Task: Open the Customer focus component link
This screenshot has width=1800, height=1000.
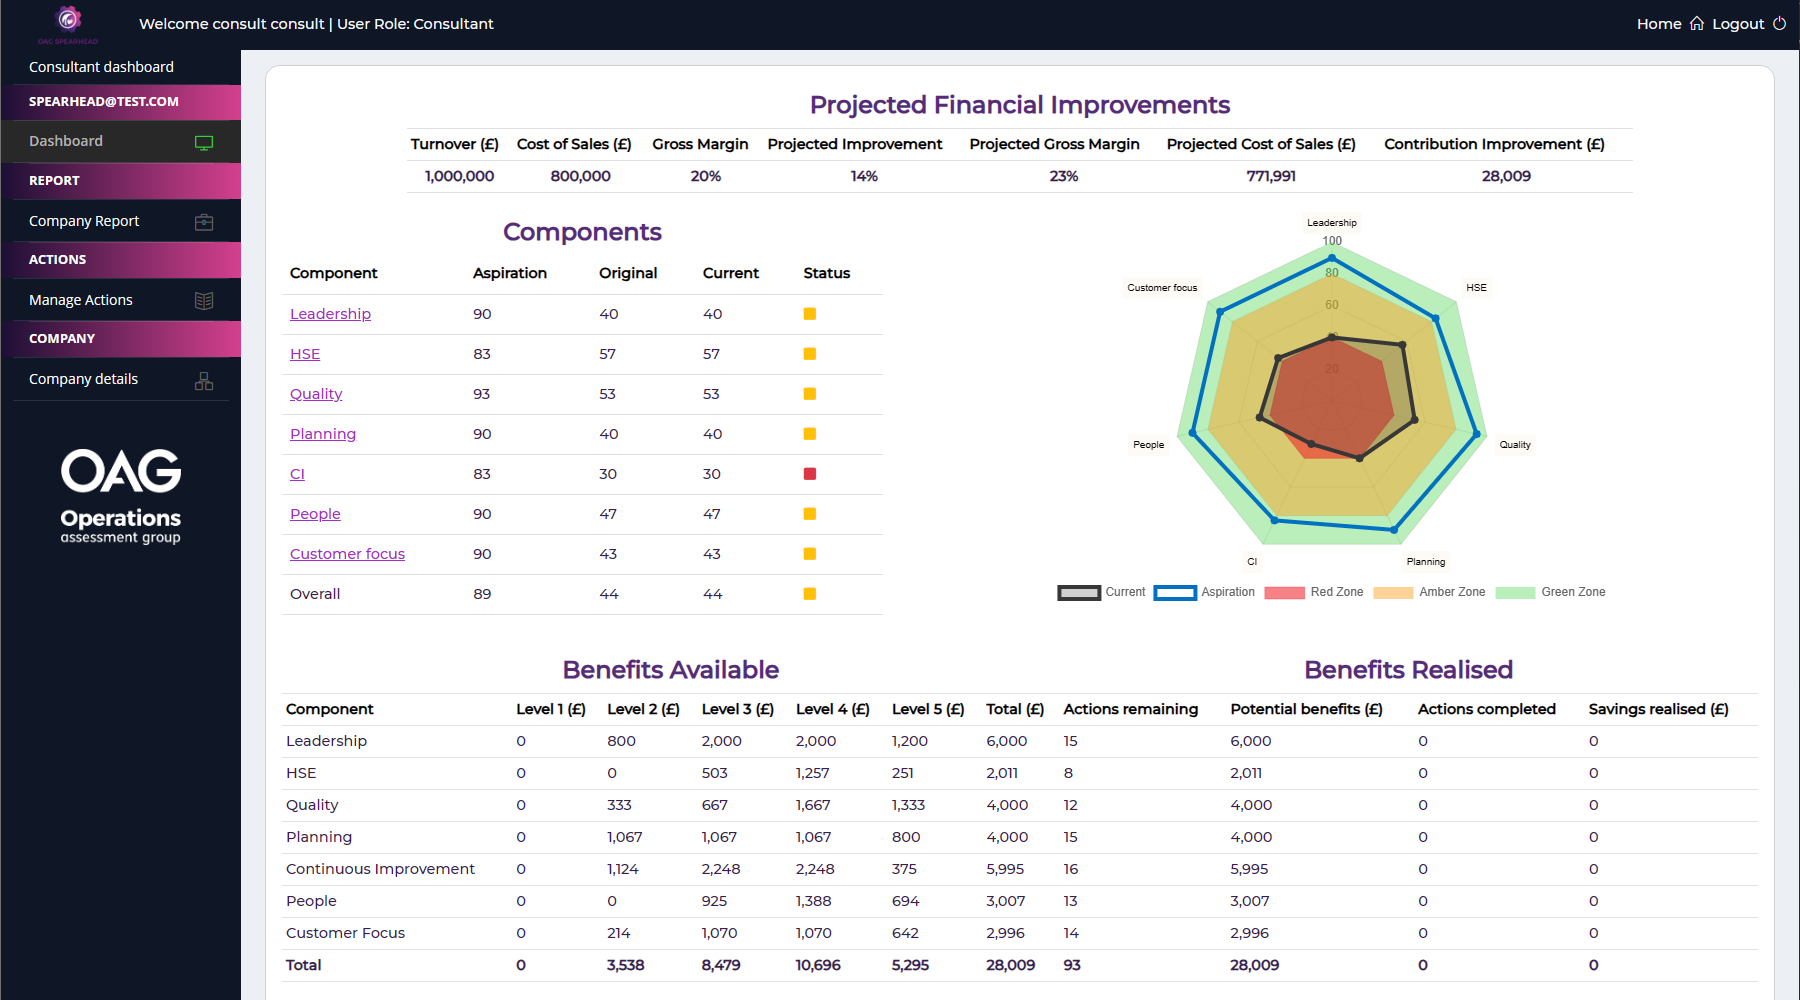Action: click(347, 554)
